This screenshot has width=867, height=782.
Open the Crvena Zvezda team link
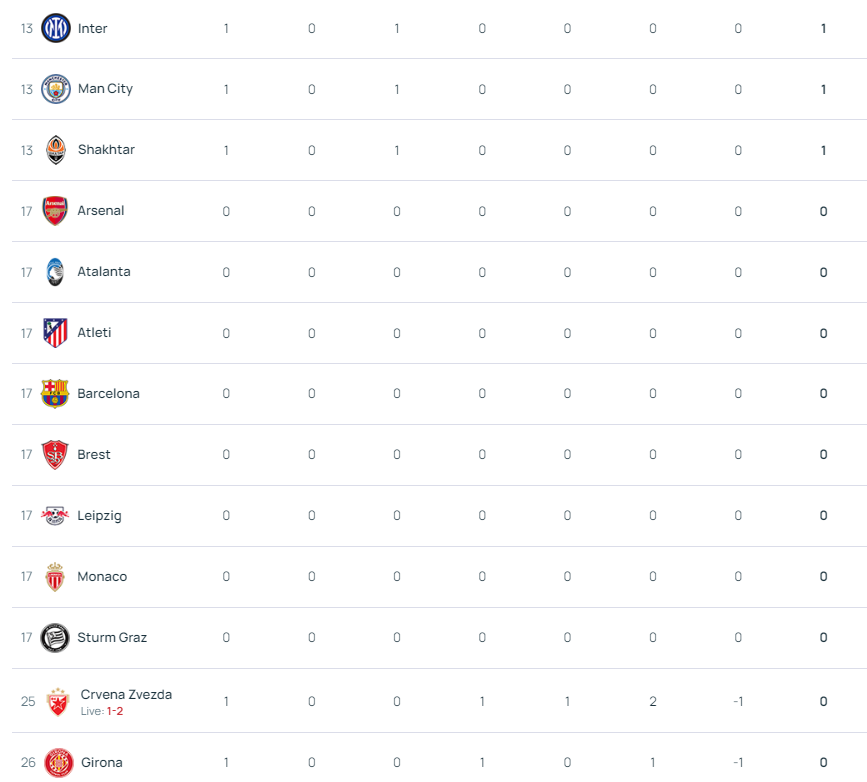[x=126, y=694]
